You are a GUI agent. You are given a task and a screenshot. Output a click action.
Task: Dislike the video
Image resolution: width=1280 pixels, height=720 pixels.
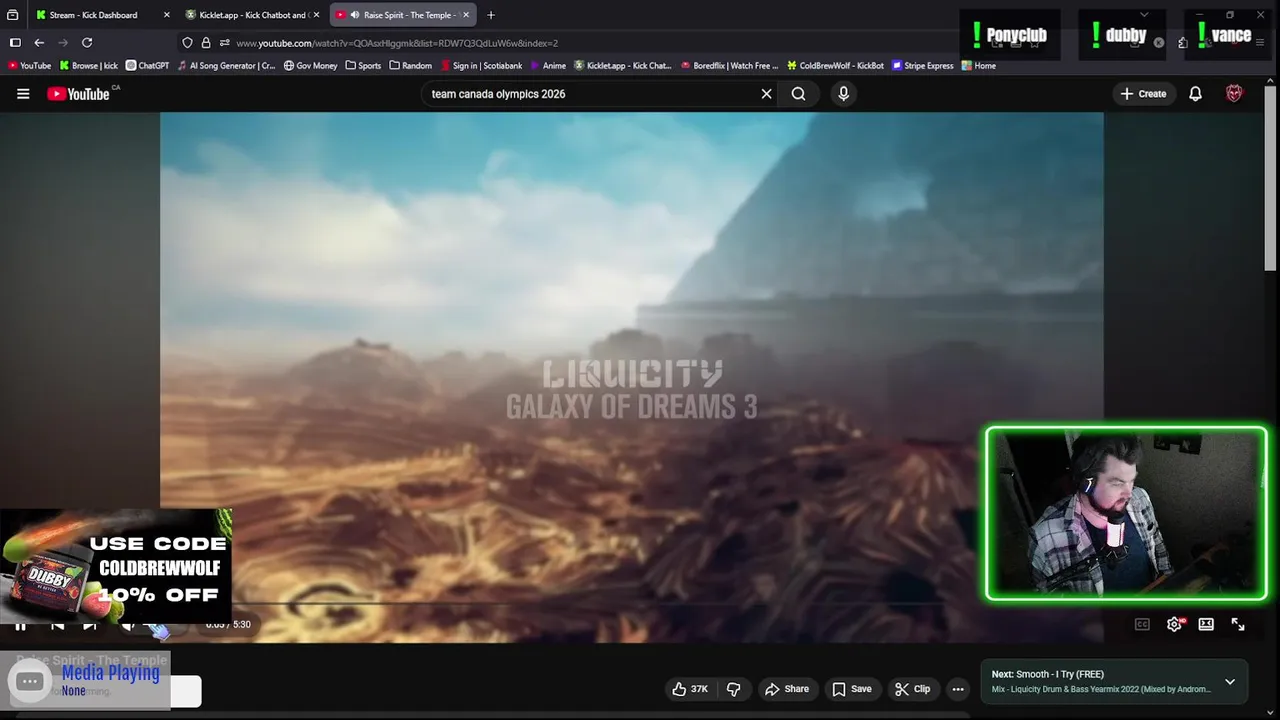coord(734,689)
